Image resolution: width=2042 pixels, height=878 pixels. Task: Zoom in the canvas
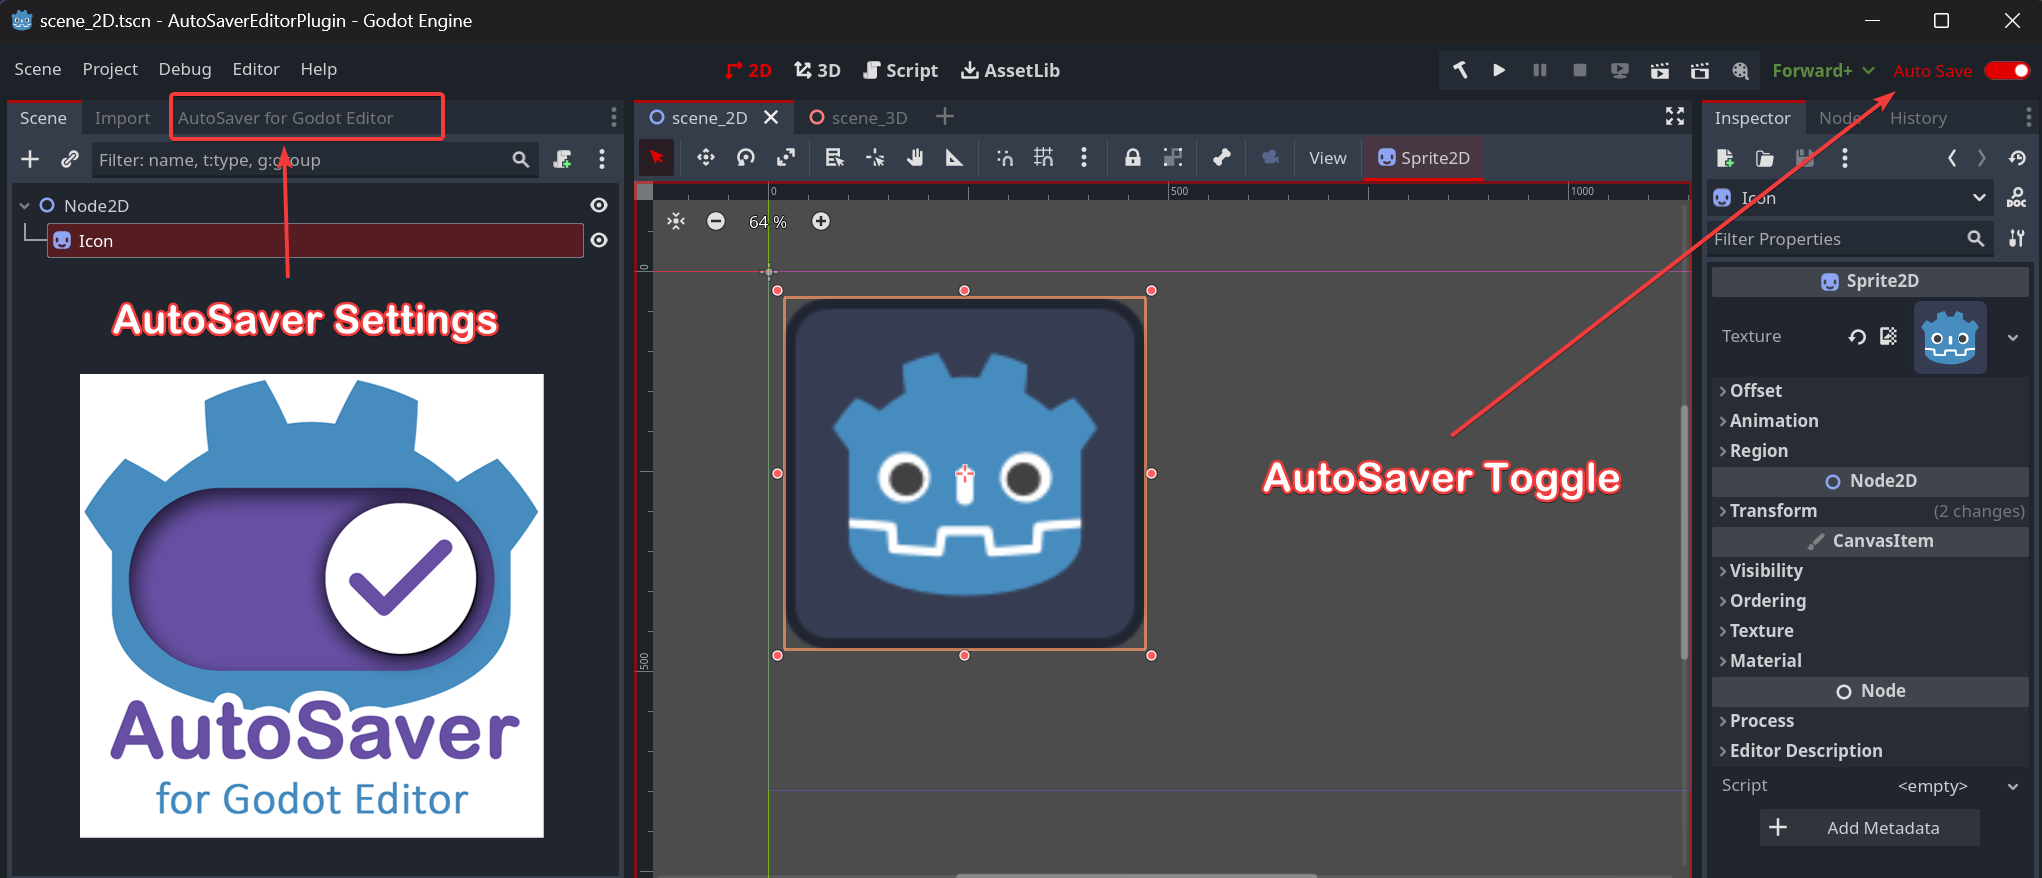(x=821, y=221)
